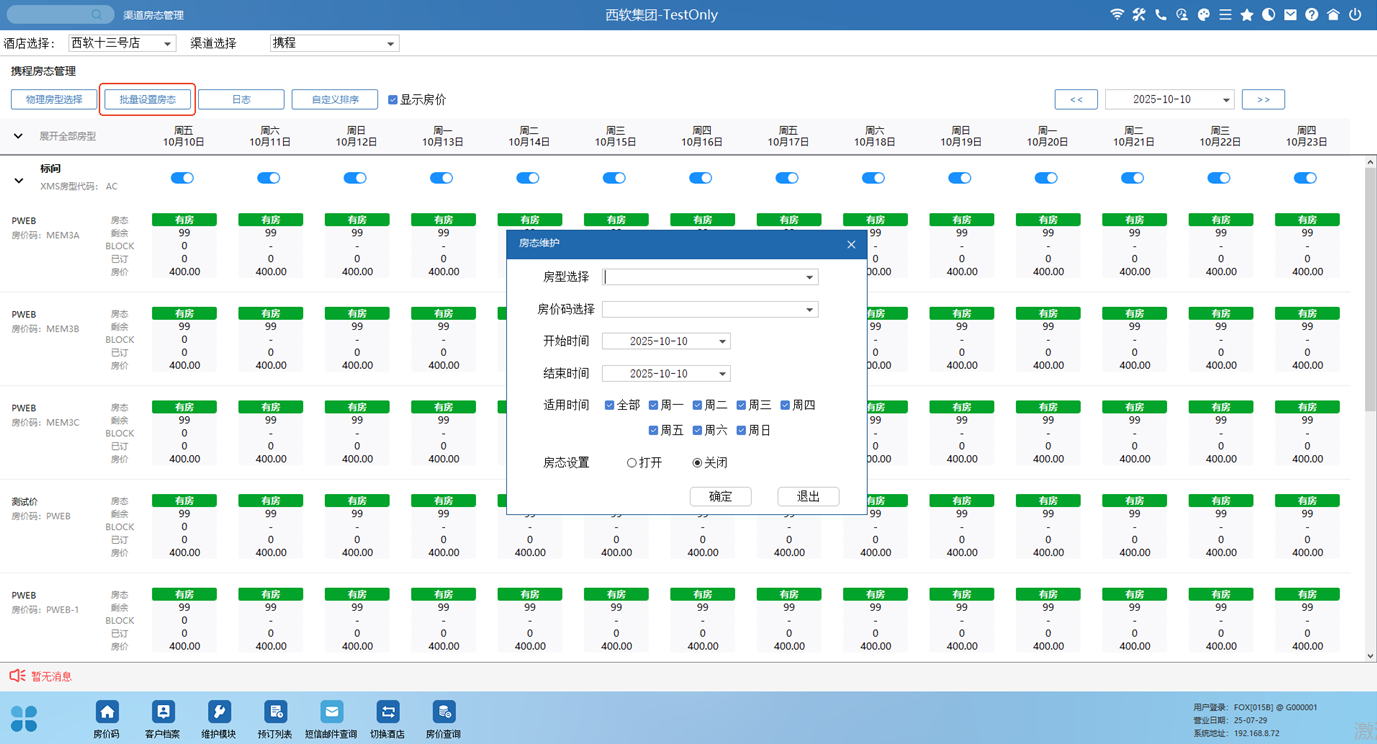This screenshot has width=1377, height=744.
Task: Click the palette theme icon in title bar
Action: (x=1204, y=15)
